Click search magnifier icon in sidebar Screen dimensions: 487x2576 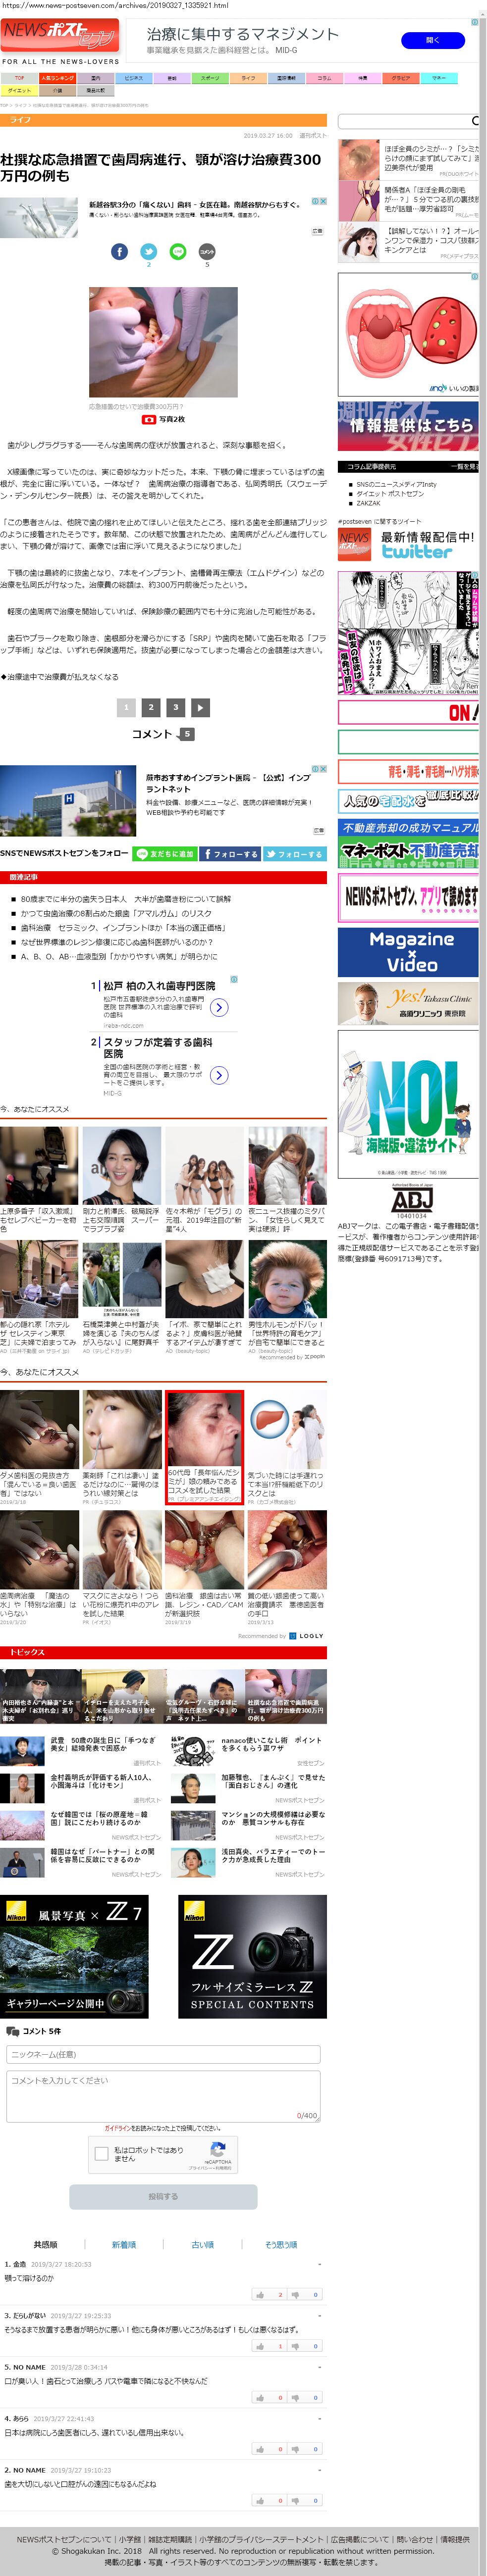[x=475, y=121]
